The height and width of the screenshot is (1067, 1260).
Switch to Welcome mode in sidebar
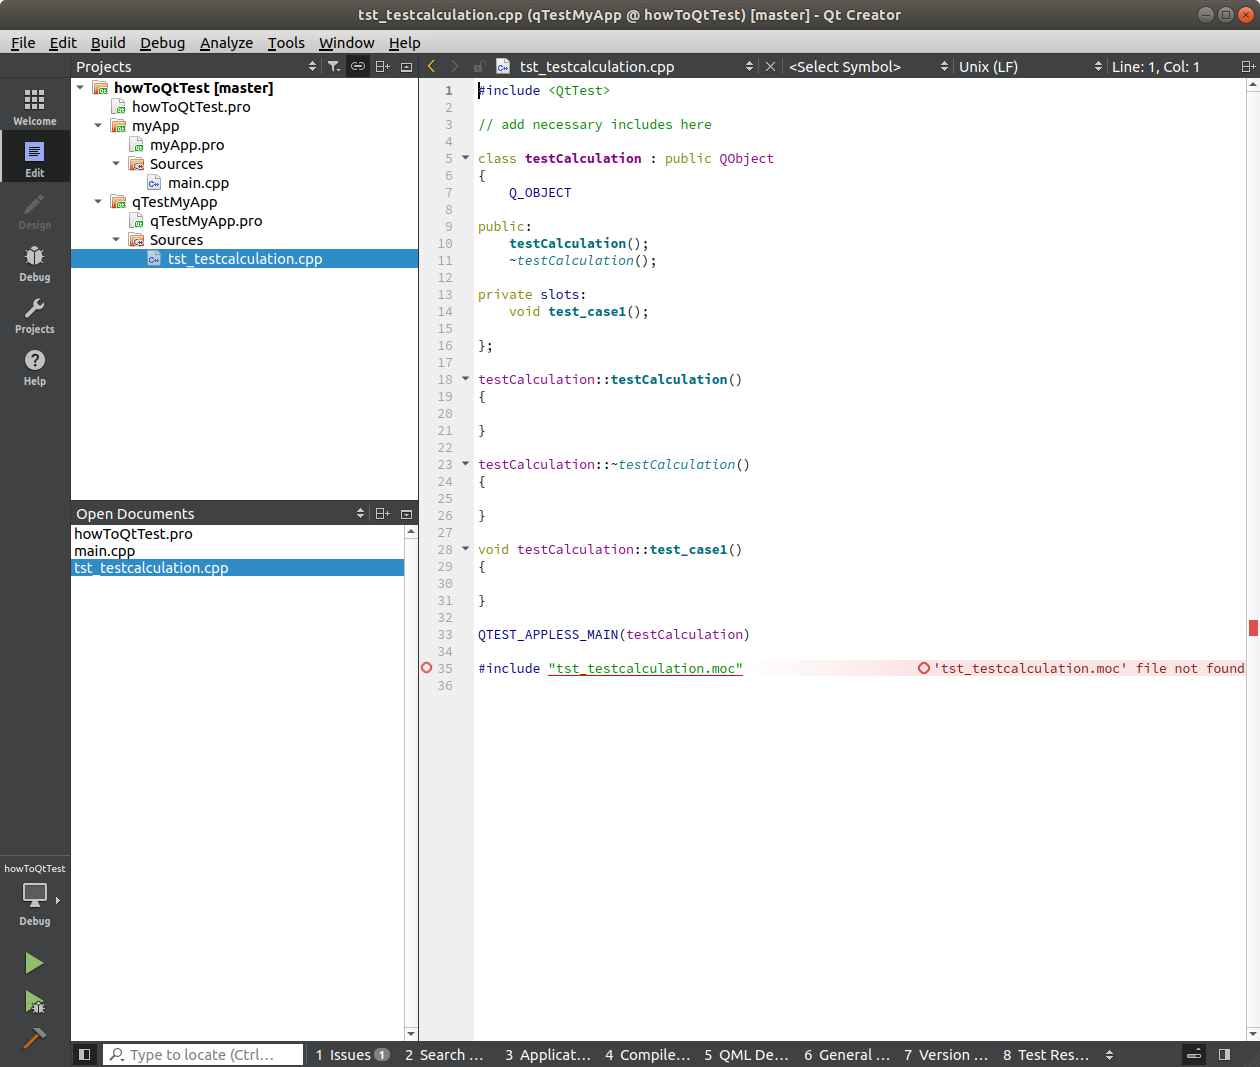[34, 107]
